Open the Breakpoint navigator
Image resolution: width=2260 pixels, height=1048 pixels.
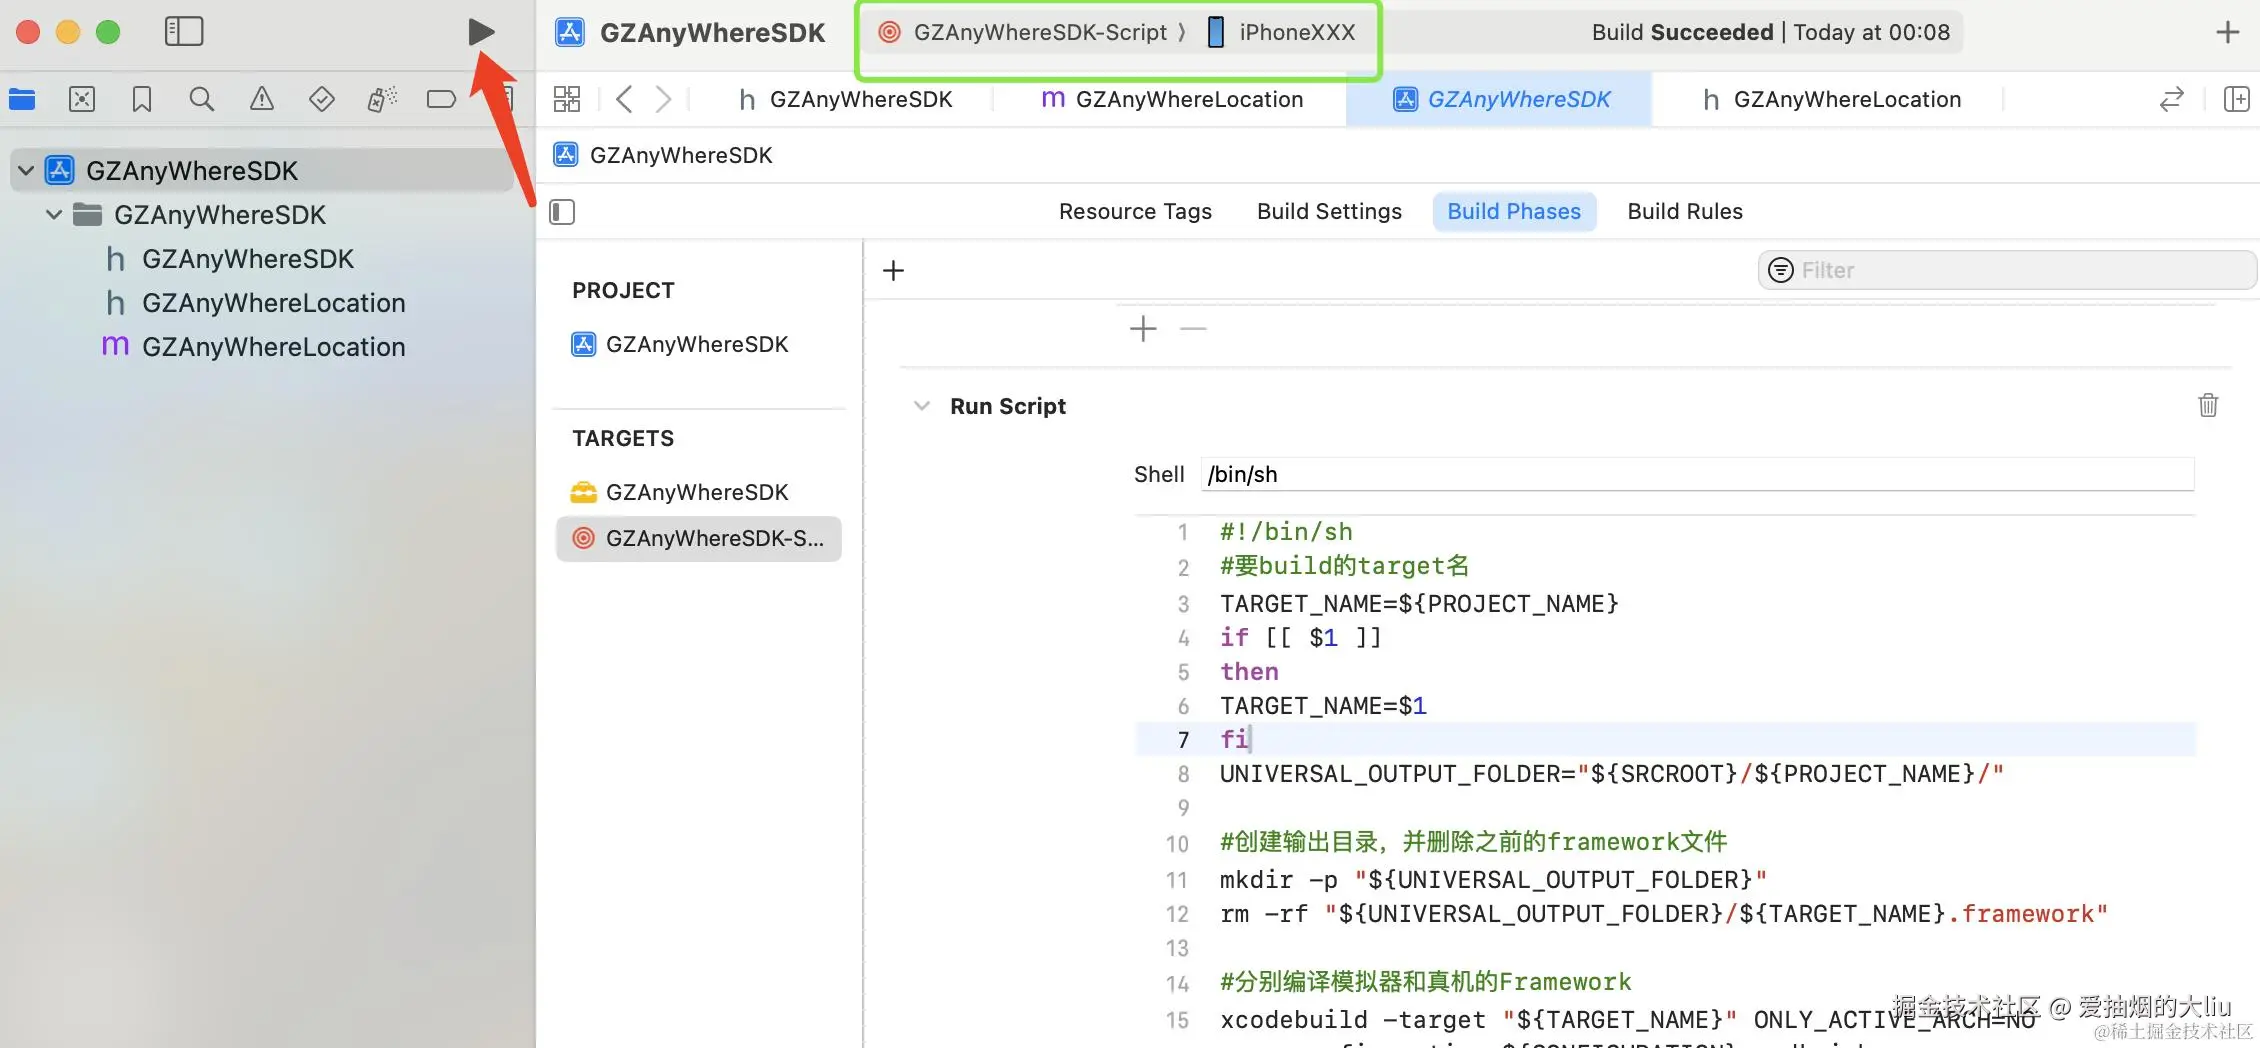click(x=441, y=99)
